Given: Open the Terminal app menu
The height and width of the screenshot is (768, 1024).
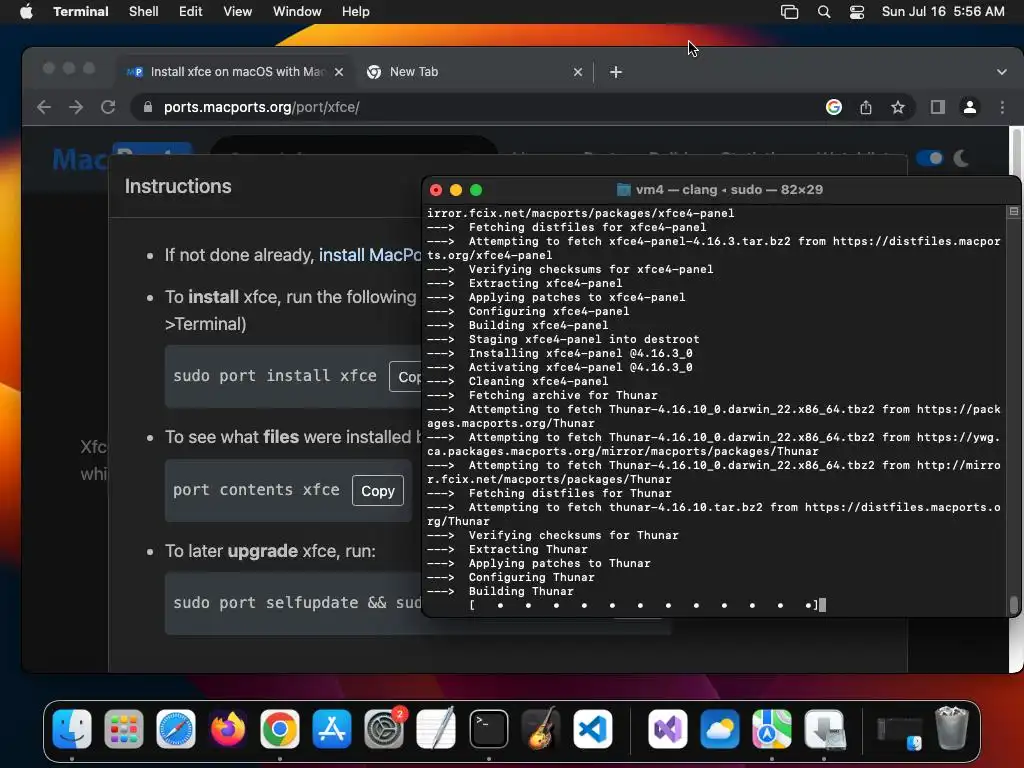Looking at the screenshot, I should point(80,11).
